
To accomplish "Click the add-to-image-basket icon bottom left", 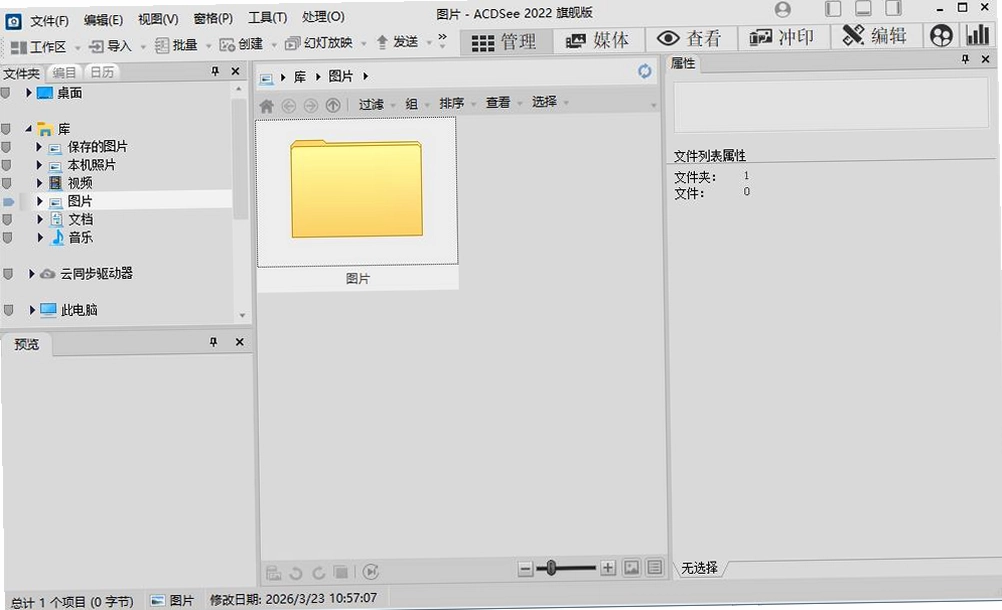I will (274, 572).
